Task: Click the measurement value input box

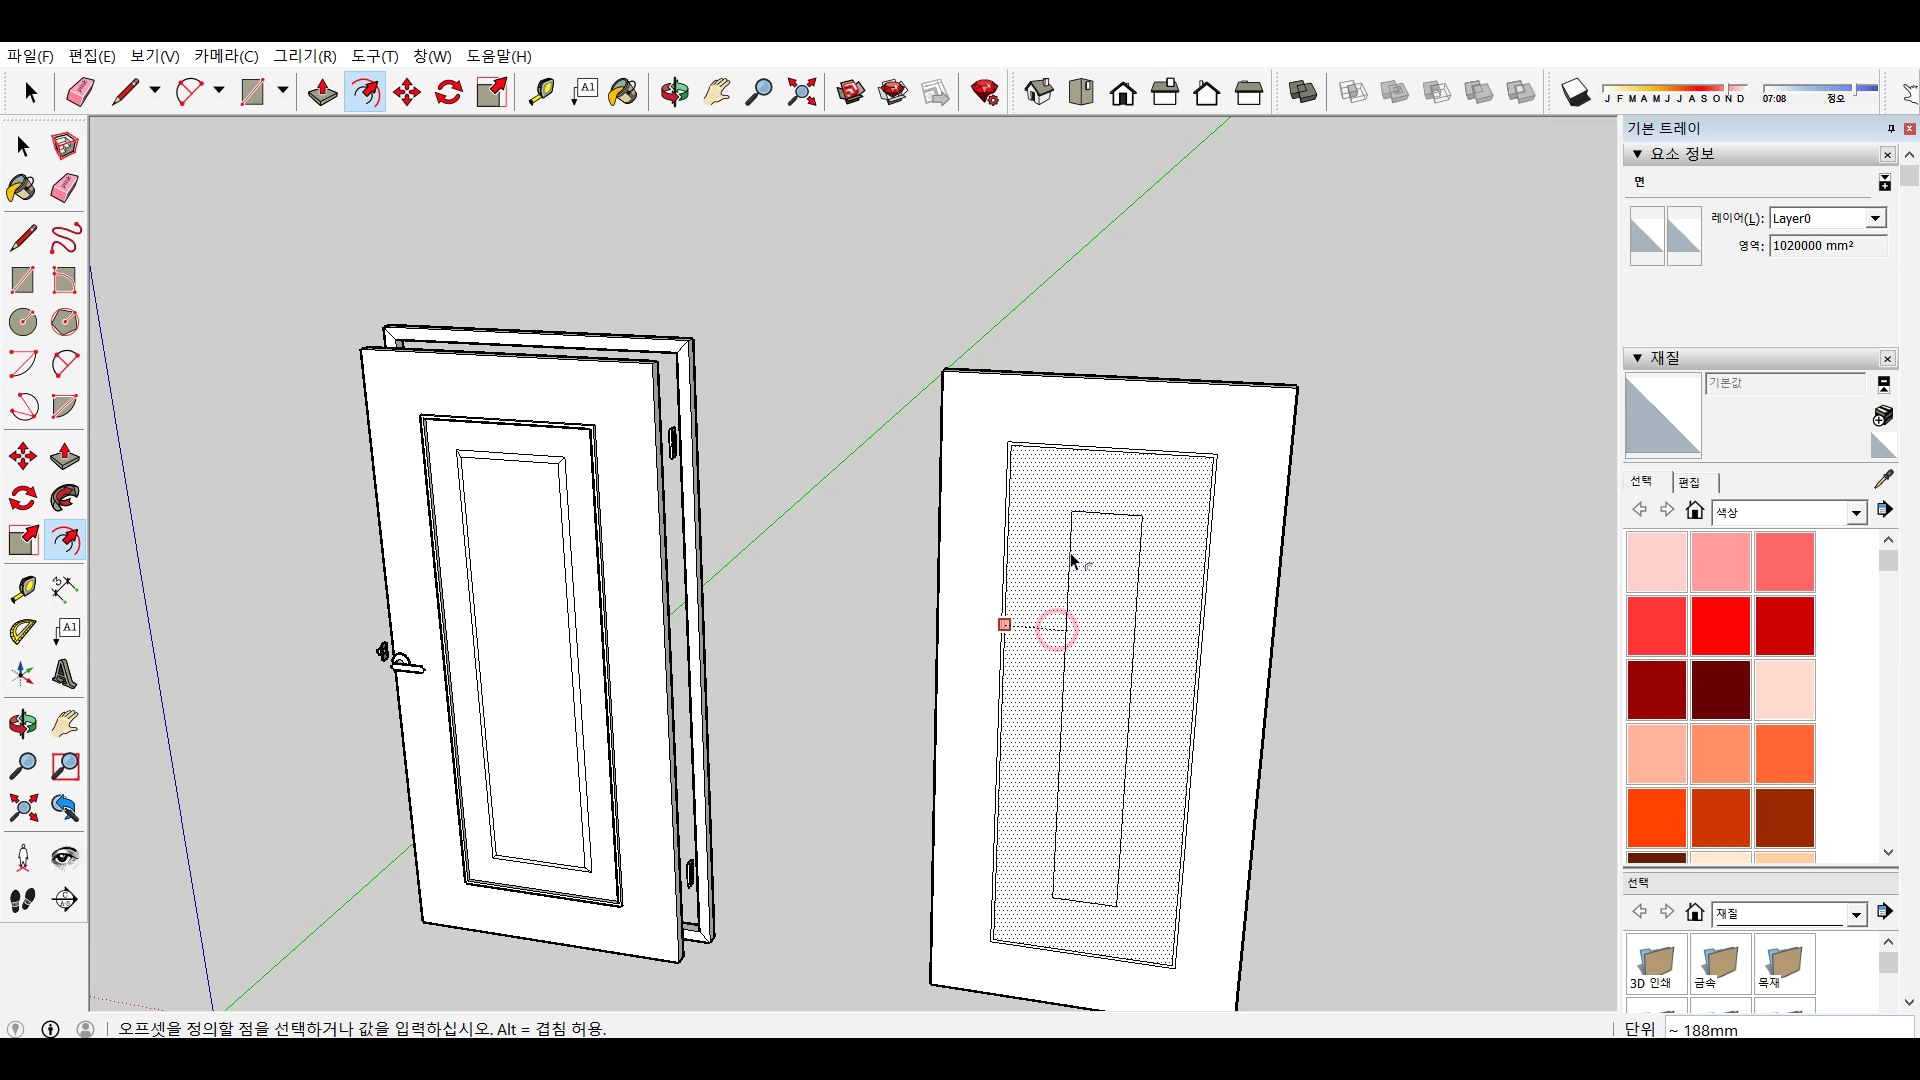Action: pos(1788,1029)
